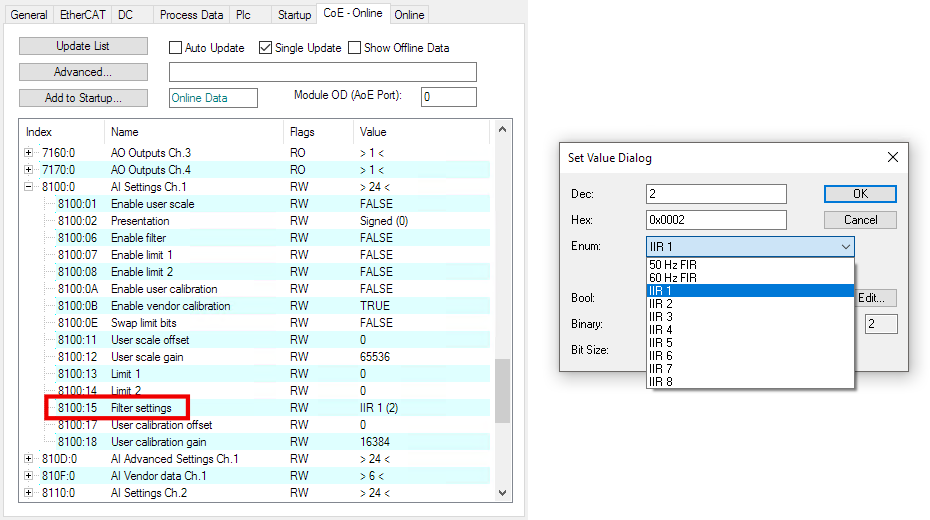Choose IIR 3 from Enum list
This screenshot has height=520, width=930.
(750, 317)
